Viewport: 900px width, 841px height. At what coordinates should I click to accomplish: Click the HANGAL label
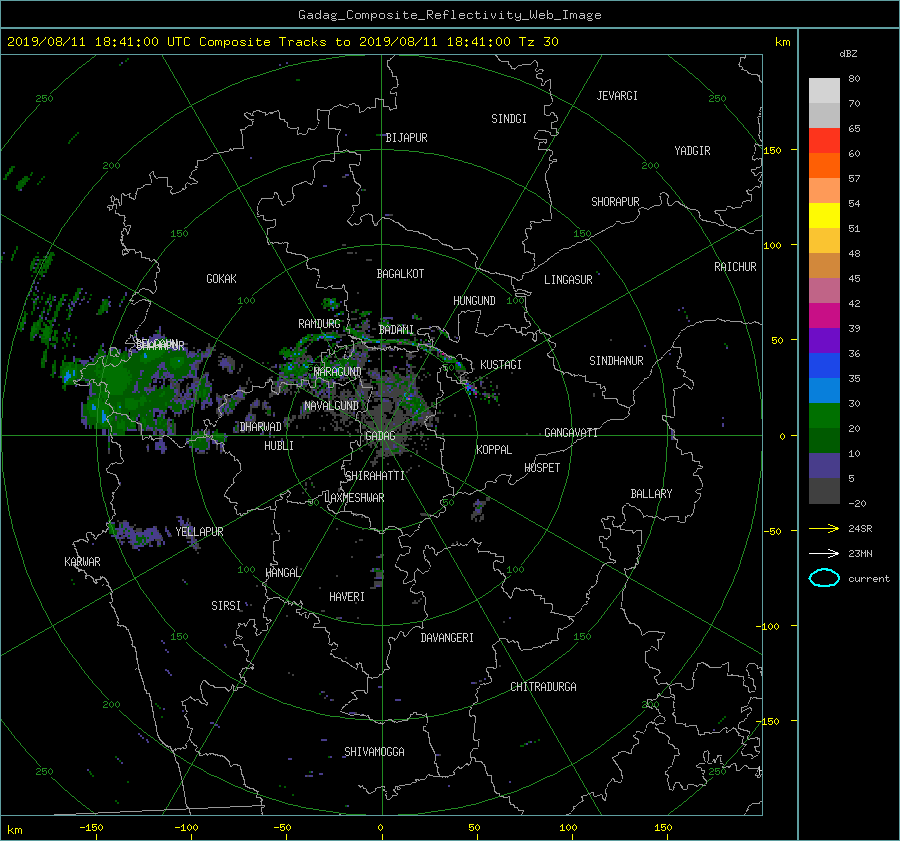tap(282, 573)
